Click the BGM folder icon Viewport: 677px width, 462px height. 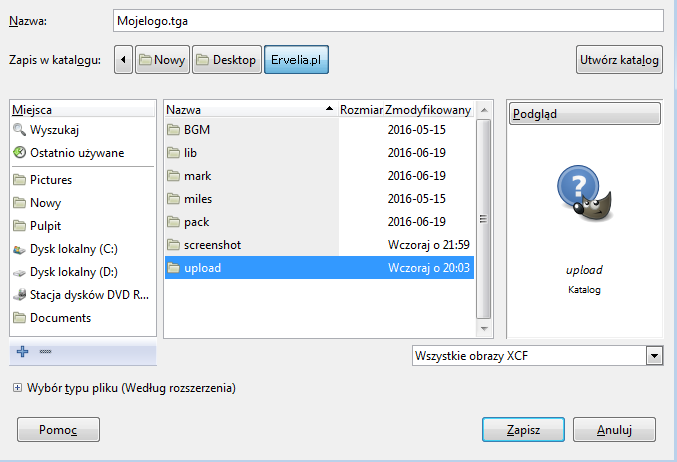tap(173, 130)
